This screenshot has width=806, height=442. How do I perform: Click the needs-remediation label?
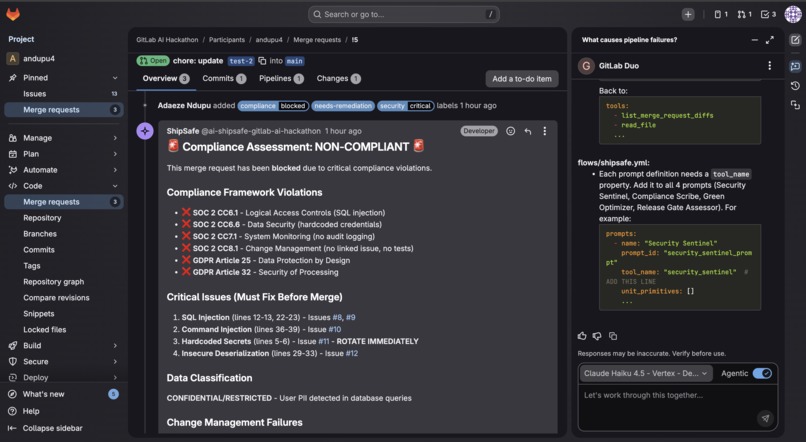tap(343, 106)
